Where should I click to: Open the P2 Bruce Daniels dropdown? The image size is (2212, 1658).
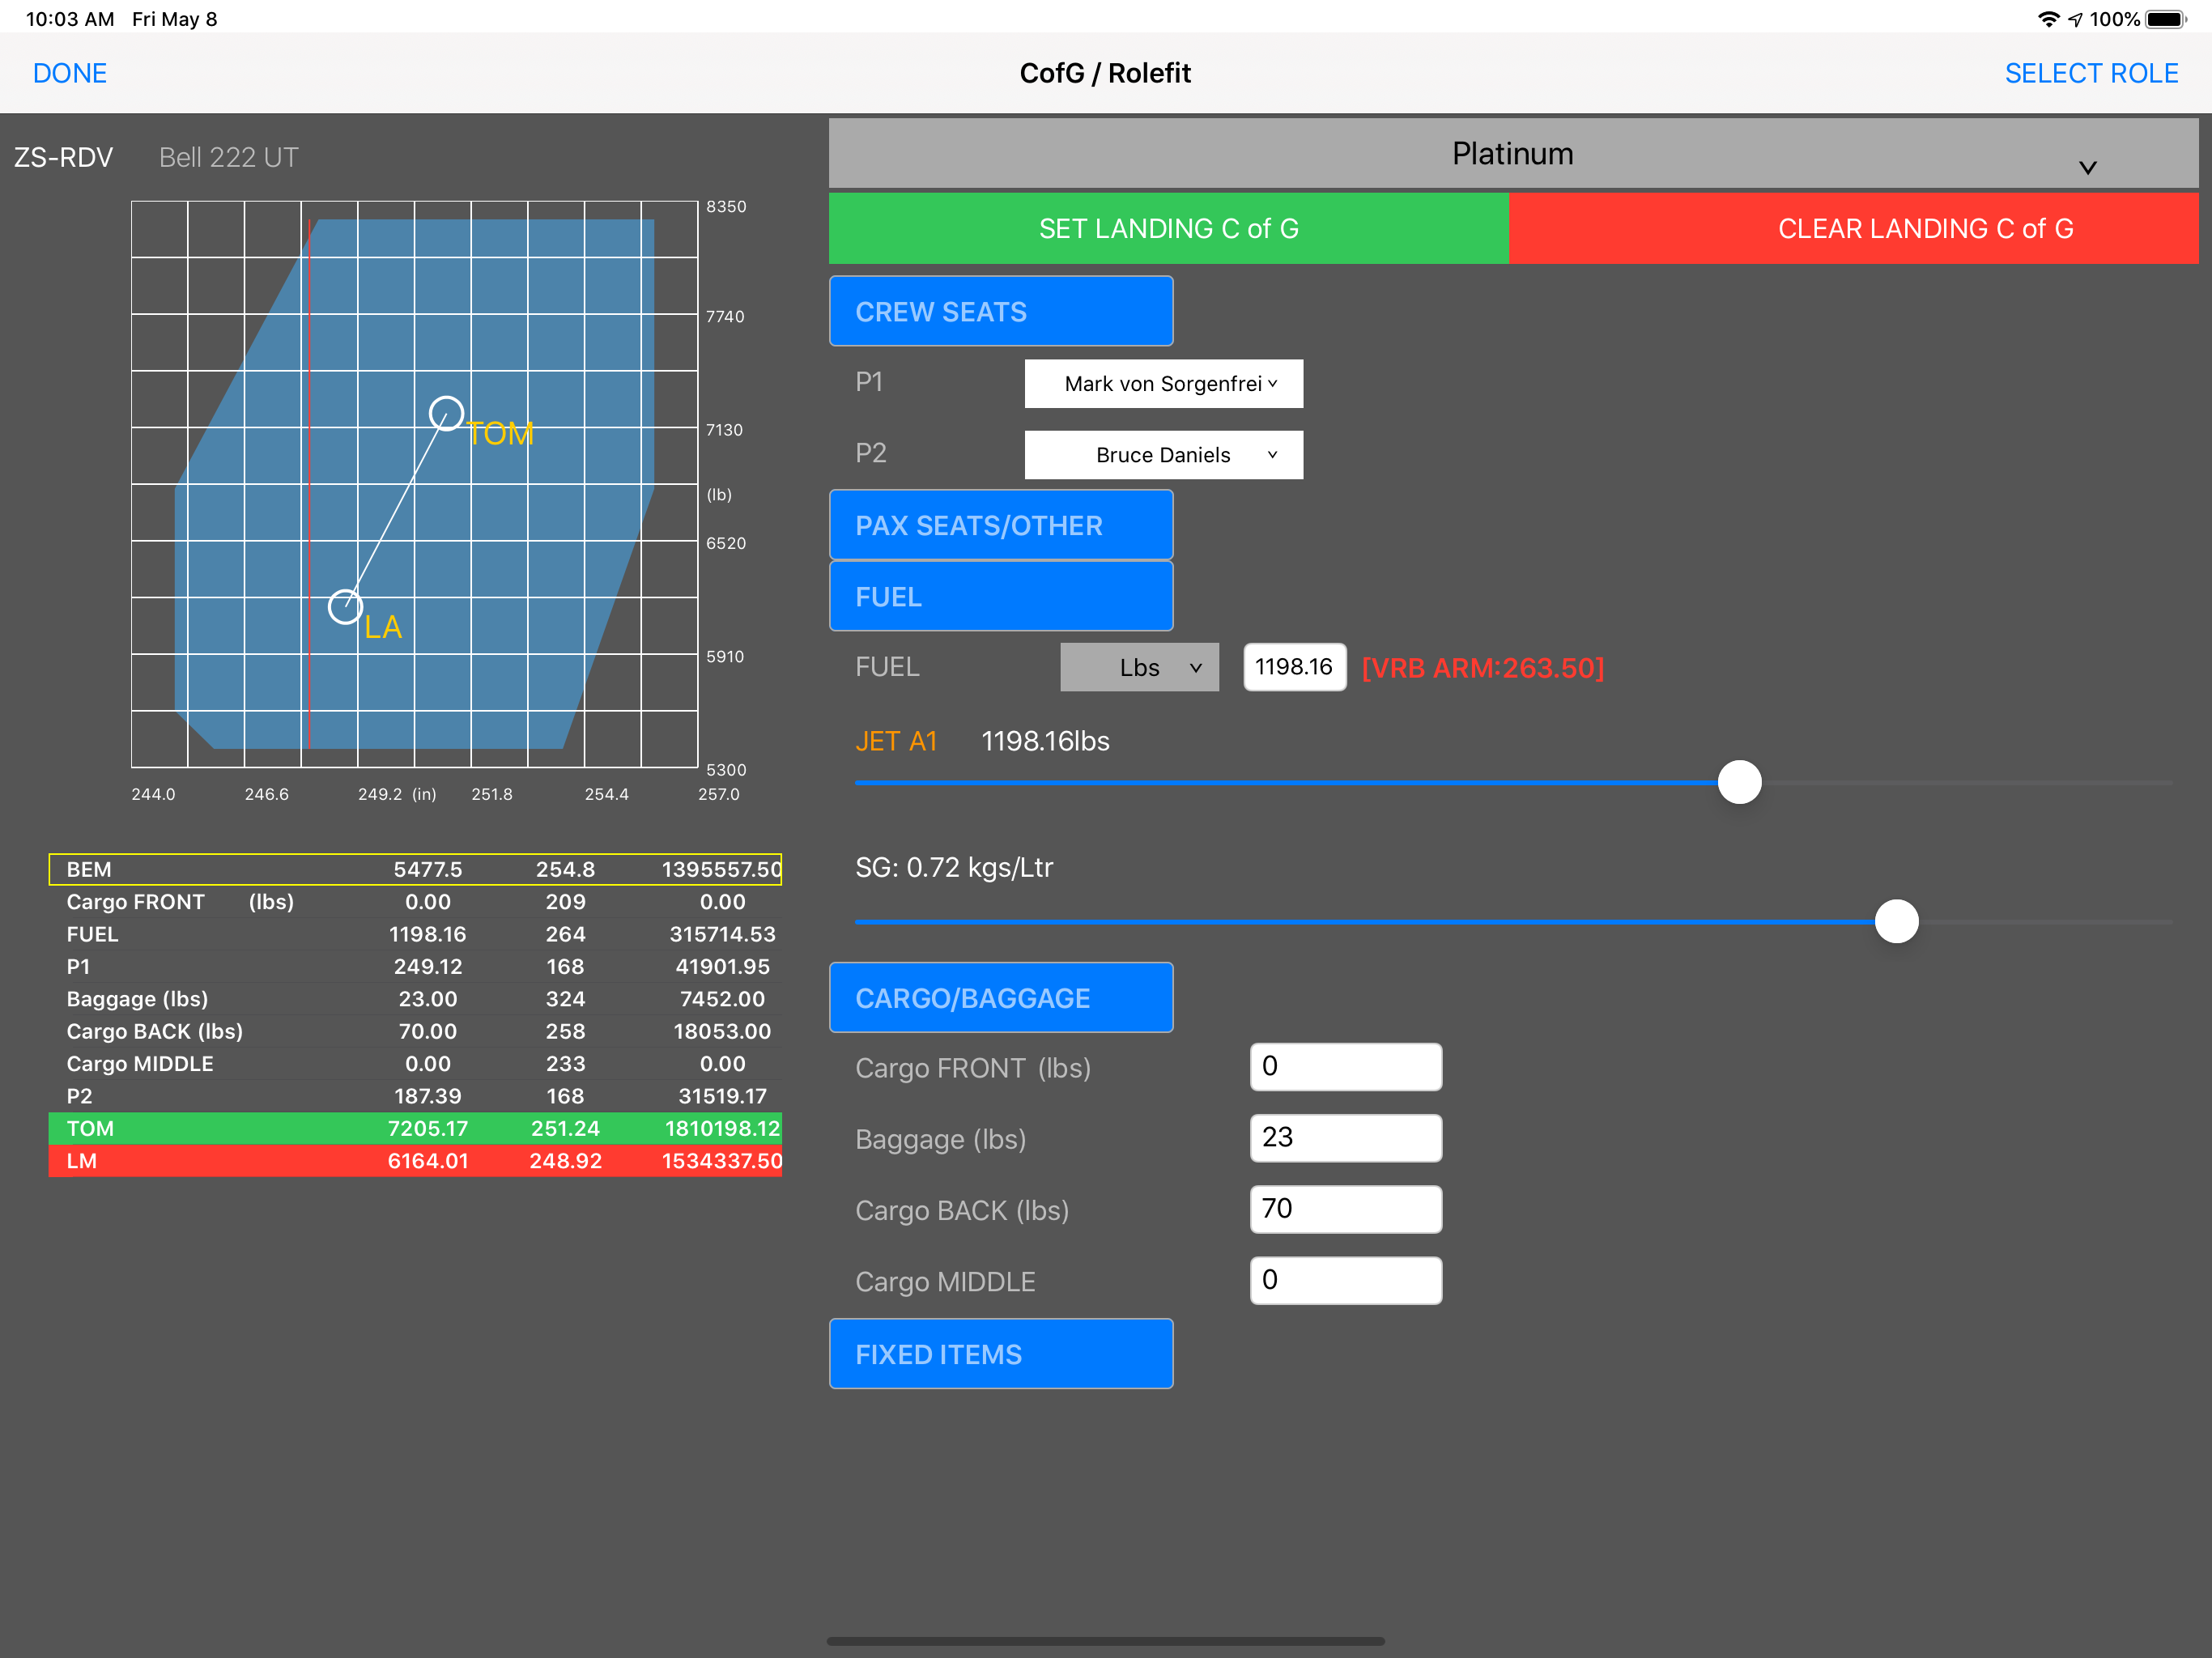(x=1163, y=455)
